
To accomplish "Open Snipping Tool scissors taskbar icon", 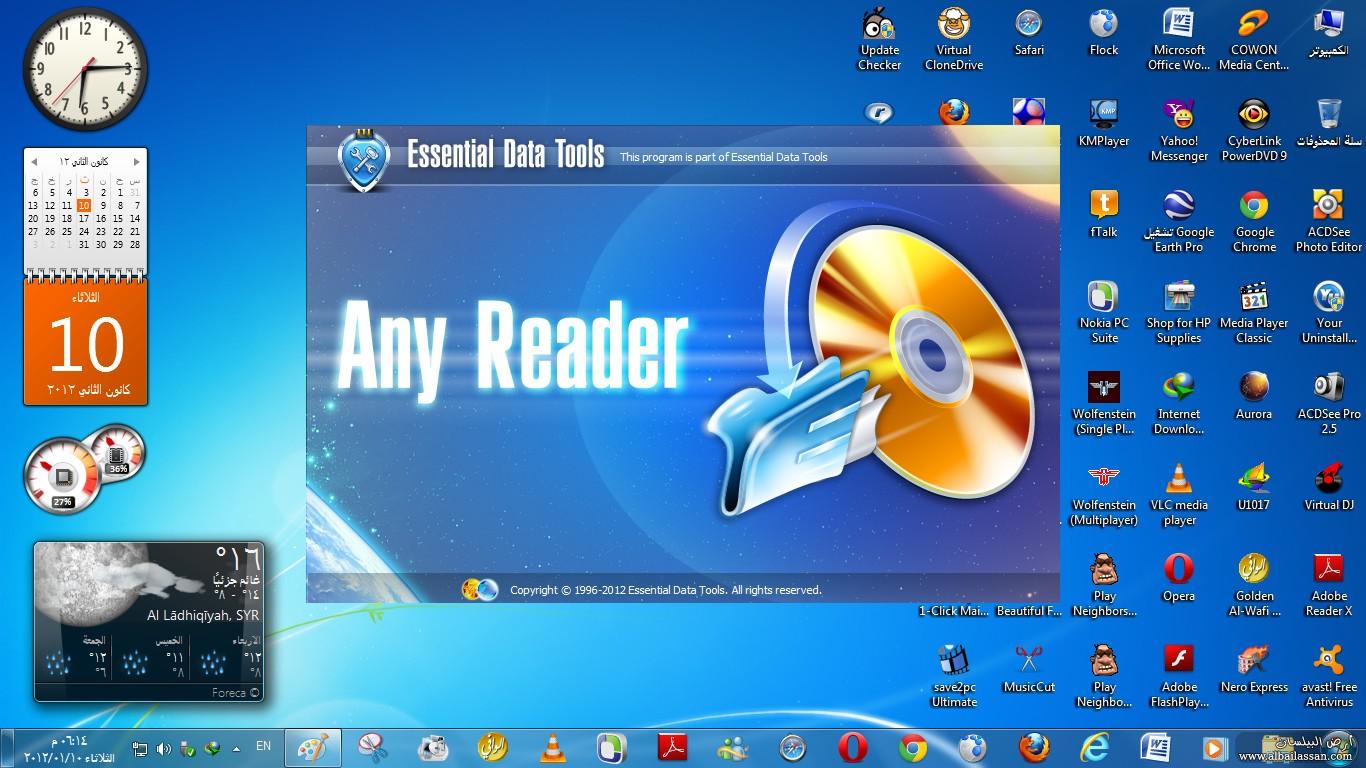I will click(x=373, y=748).
